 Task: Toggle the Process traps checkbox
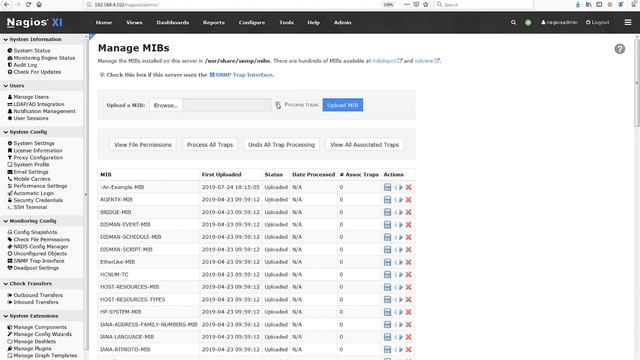[278, 105]
